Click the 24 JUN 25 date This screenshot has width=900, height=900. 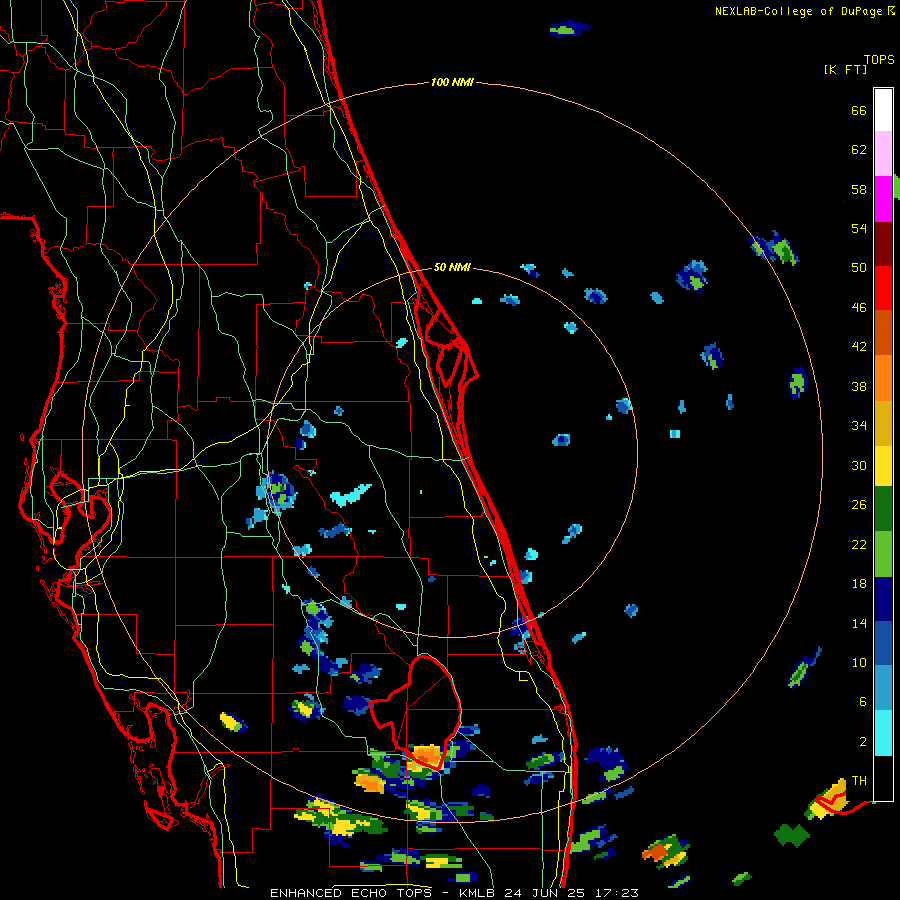546,893
